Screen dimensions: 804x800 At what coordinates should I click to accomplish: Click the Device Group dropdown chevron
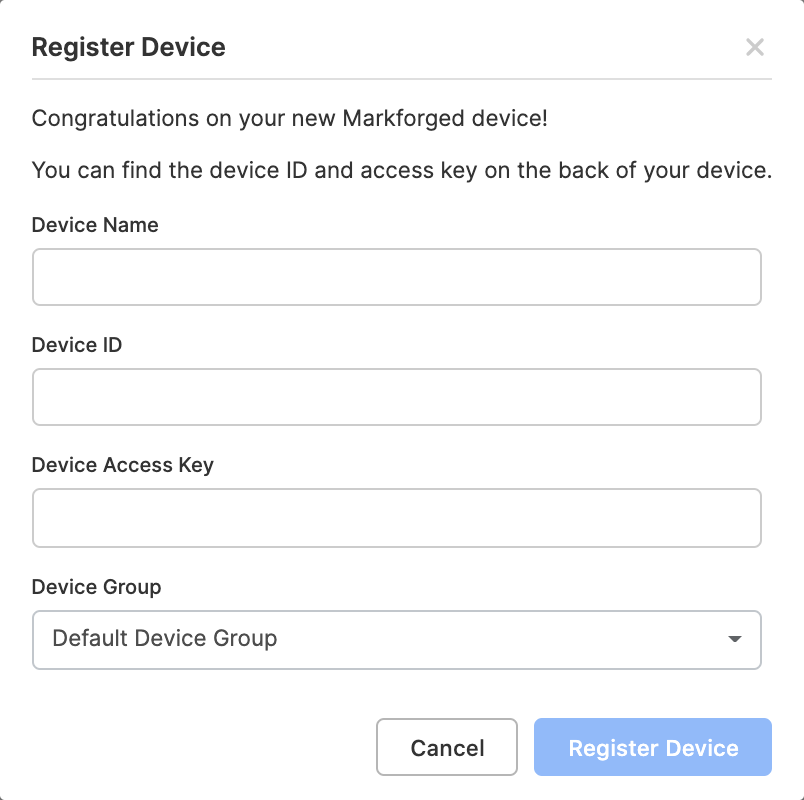734,640
